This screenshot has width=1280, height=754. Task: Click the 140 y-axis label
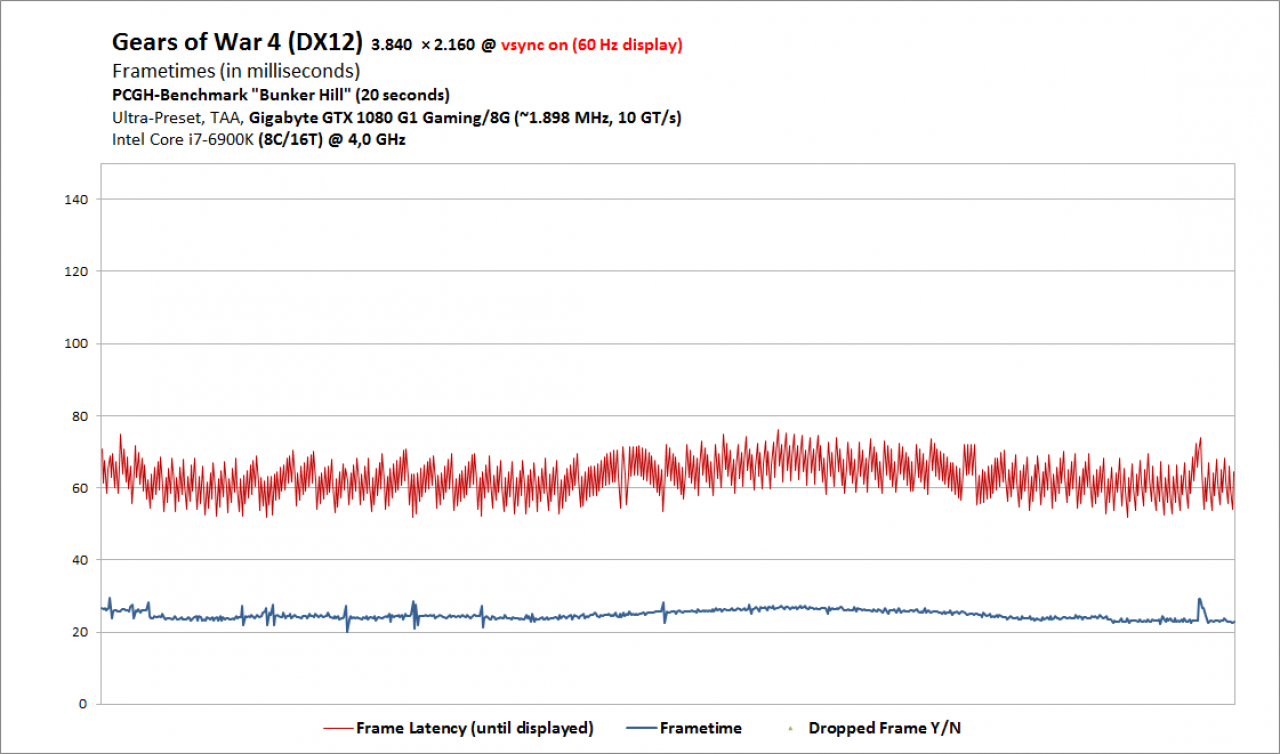click(x=76, y=200)
